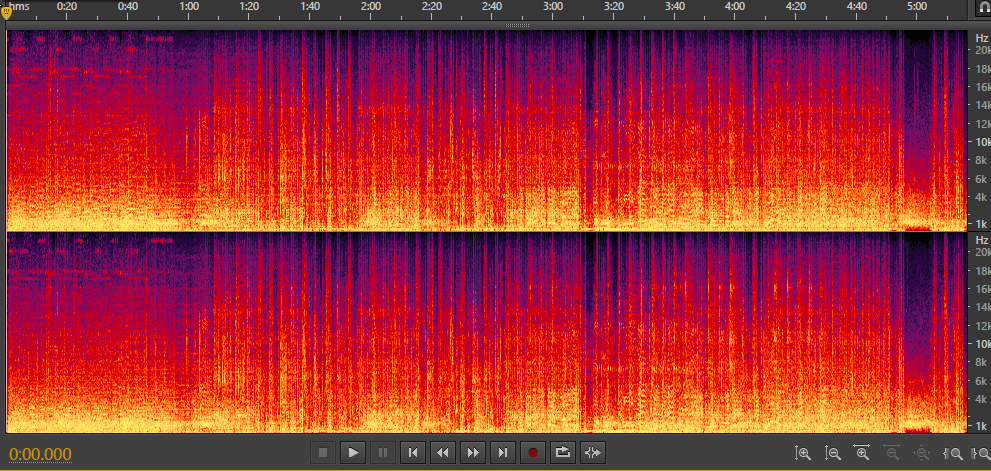
Task: Zoom to selection in point
Action: pyautogui.click(x=952, y=453)
